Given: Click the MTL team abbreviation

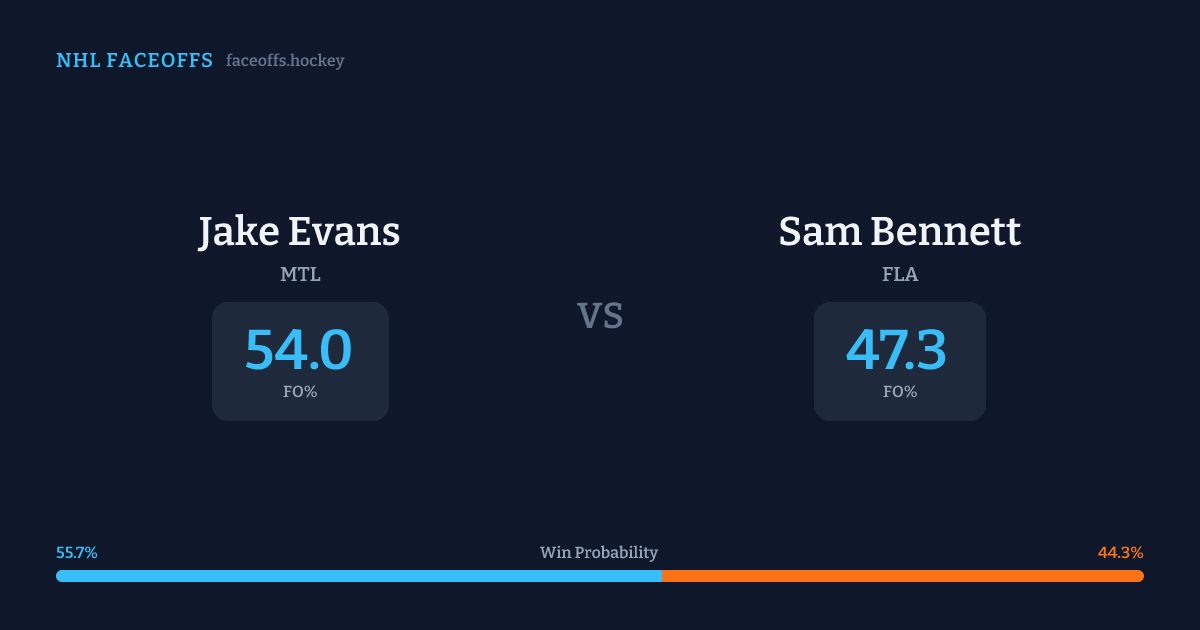Looking at the screenshot, I should [300, 274].
